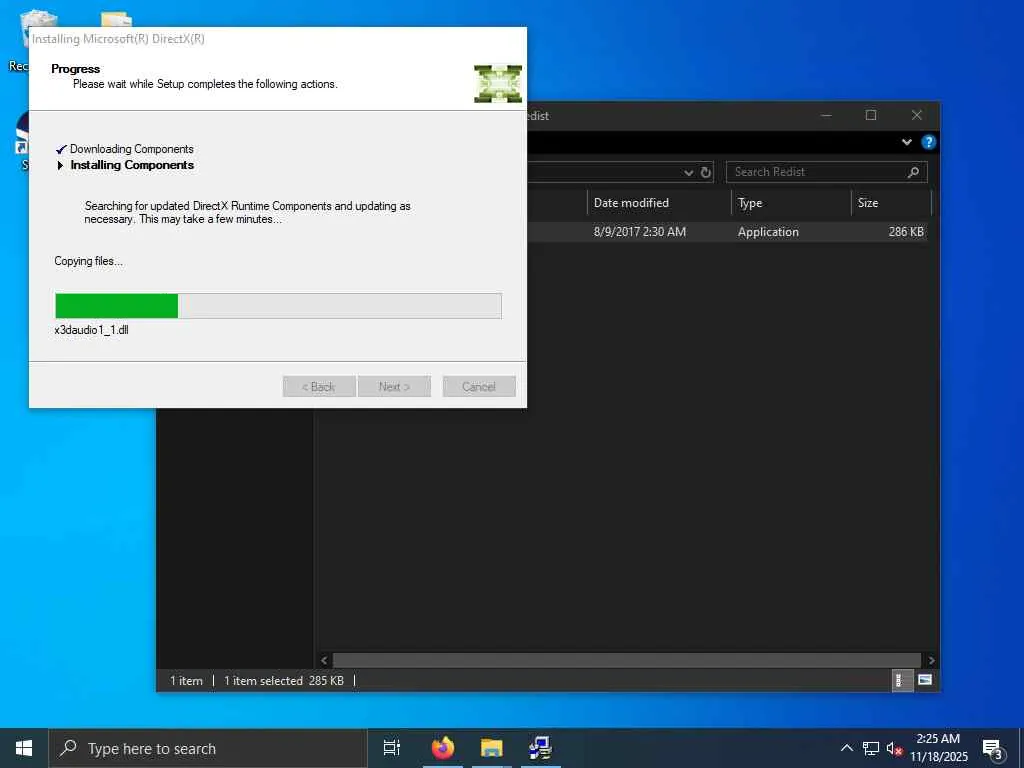Open the Windows Start menu
The image size is (1024, 768).
click(x=24, y=748)
